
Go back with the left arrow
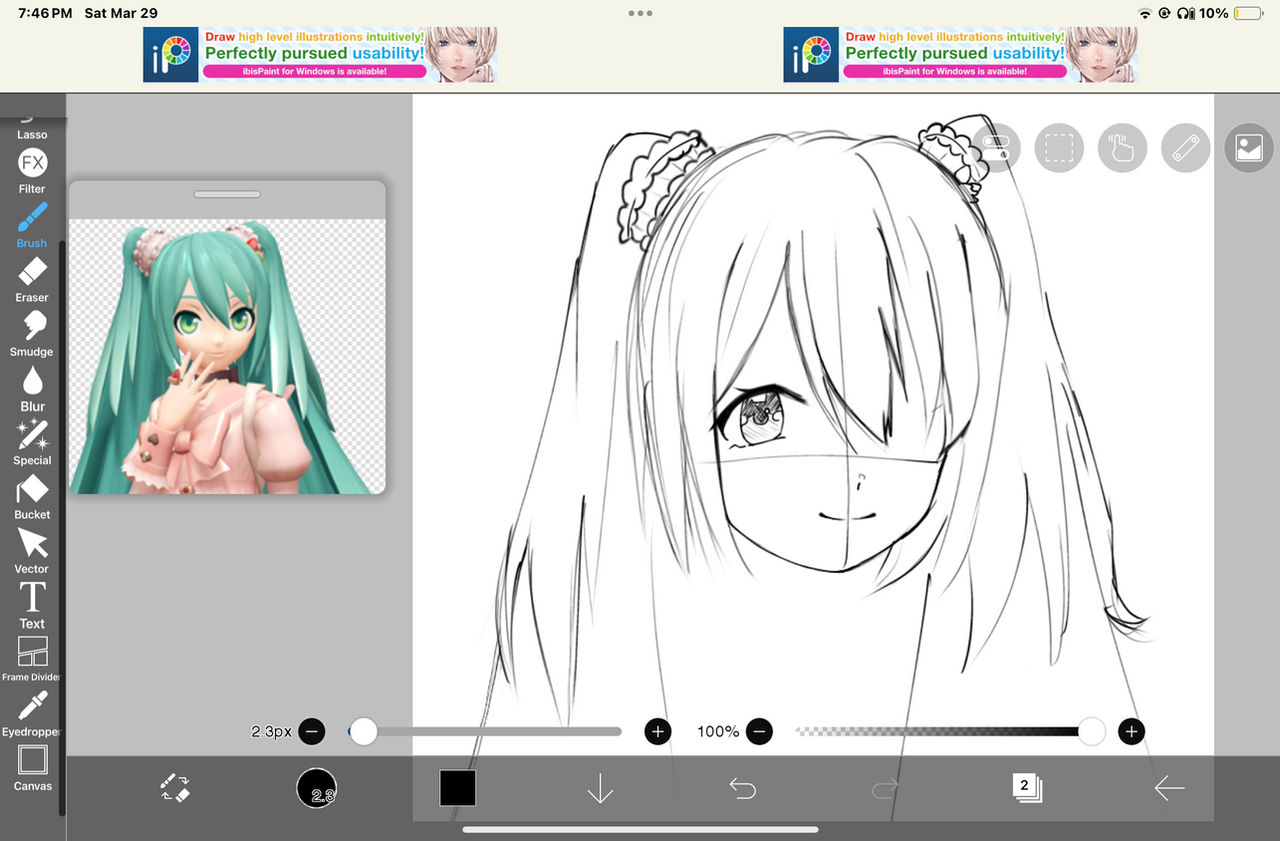pyautogui.click(x=1169, y=788)
